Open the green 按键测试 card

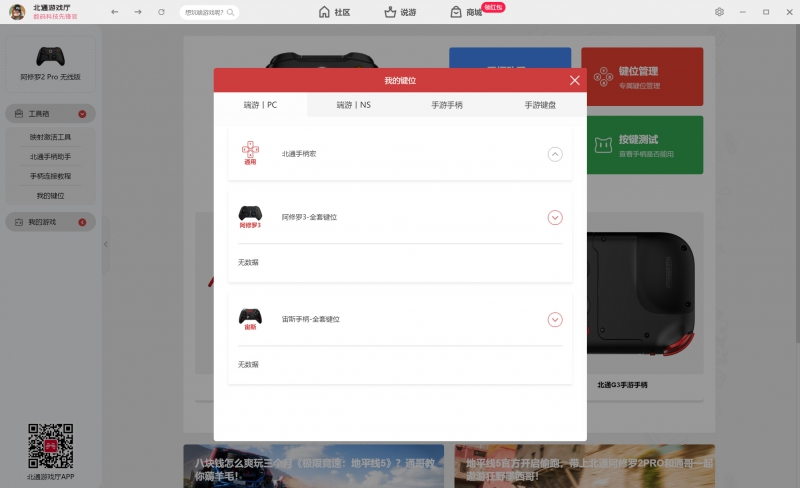coord(645,145)
